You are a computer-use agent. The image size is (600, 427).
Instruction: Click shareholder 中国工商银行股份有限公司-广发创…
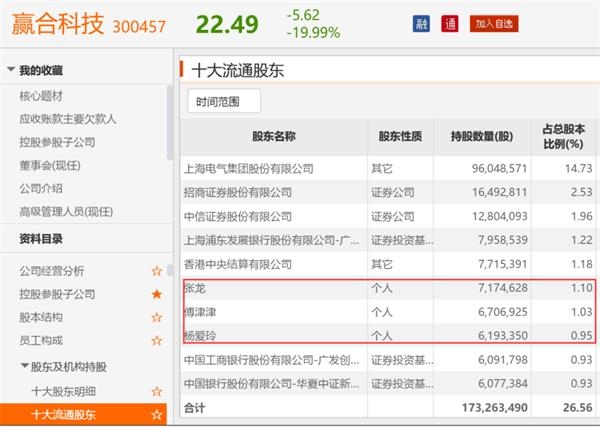[272, 360]
